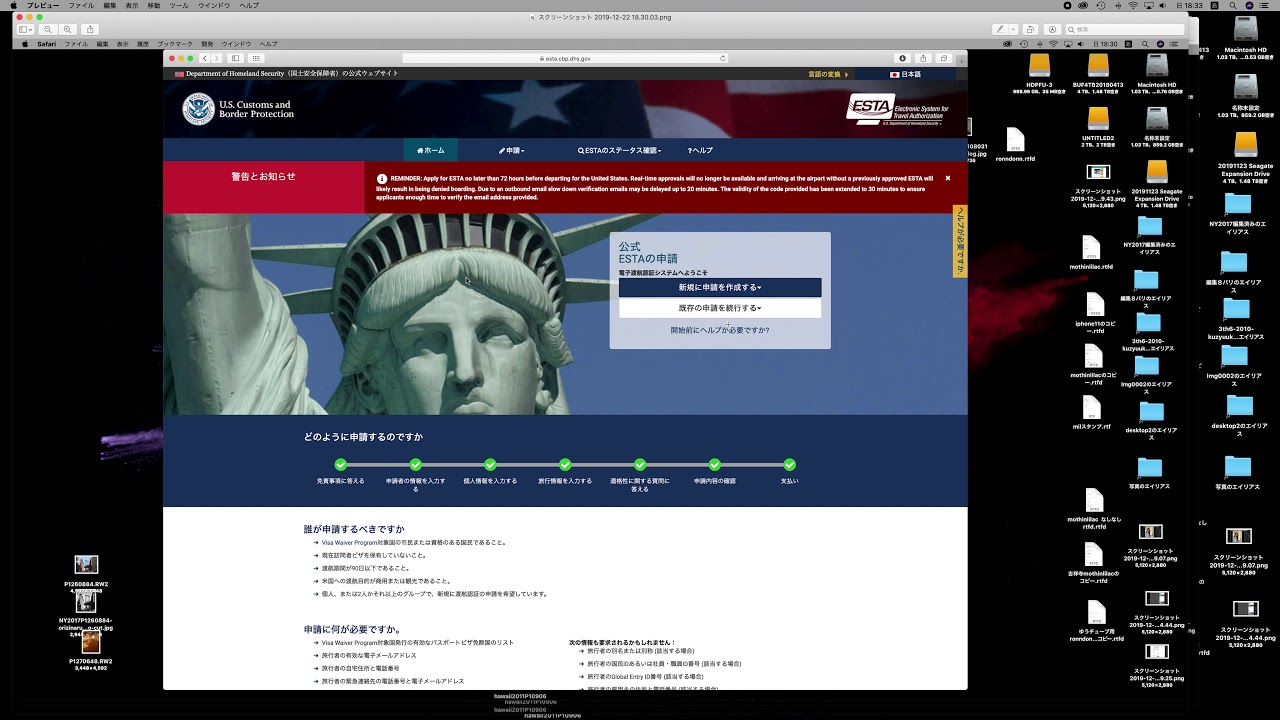Add a new Safari tab with the plus button

click(x=961, y=59)
